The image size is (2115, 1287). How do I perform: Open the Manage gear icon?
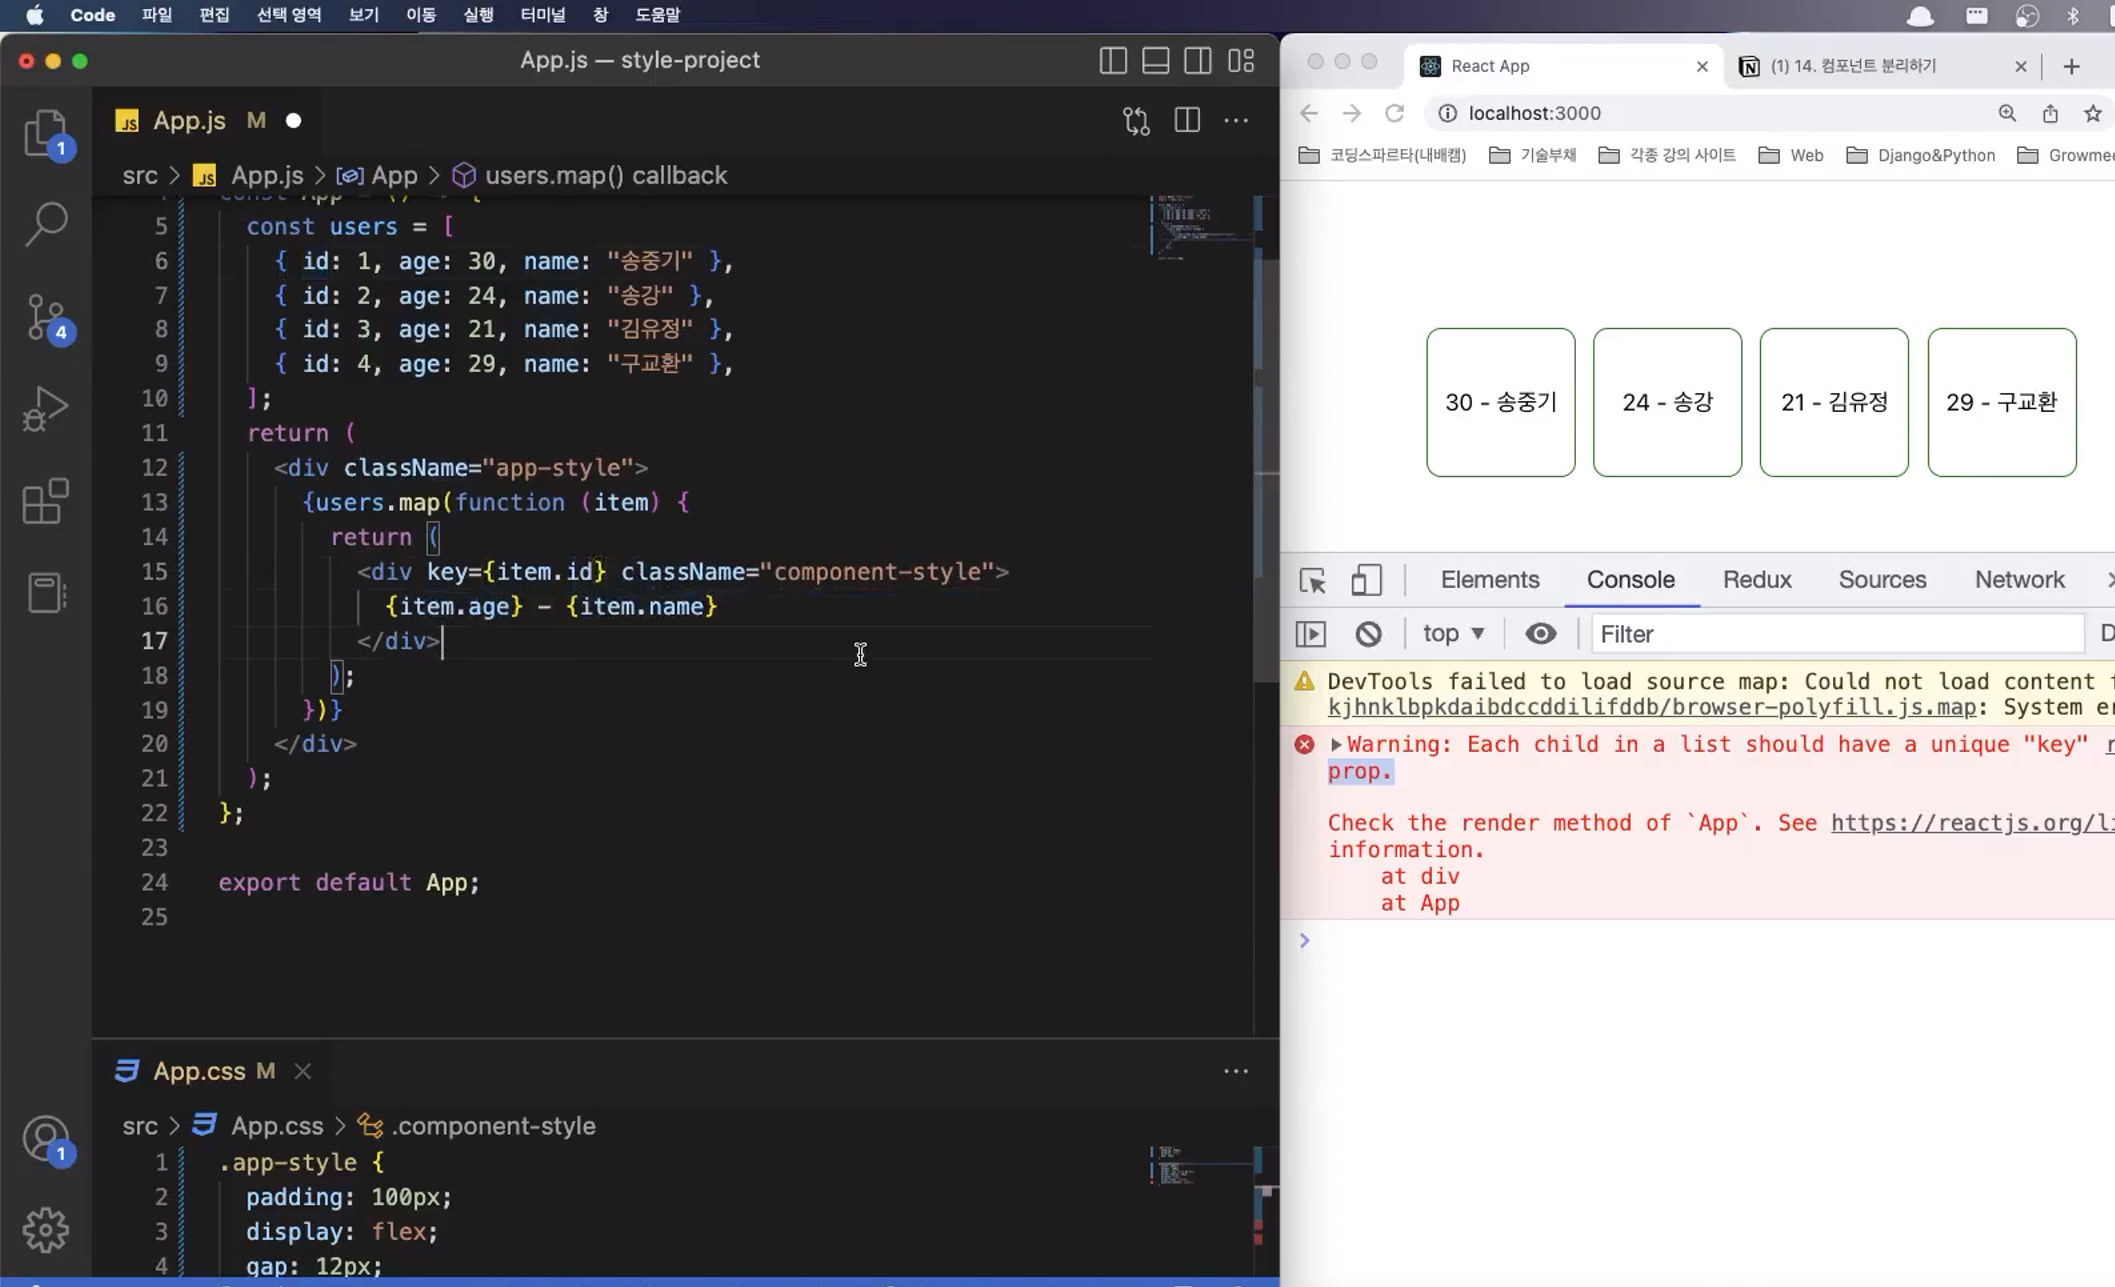click(45, 1230)
